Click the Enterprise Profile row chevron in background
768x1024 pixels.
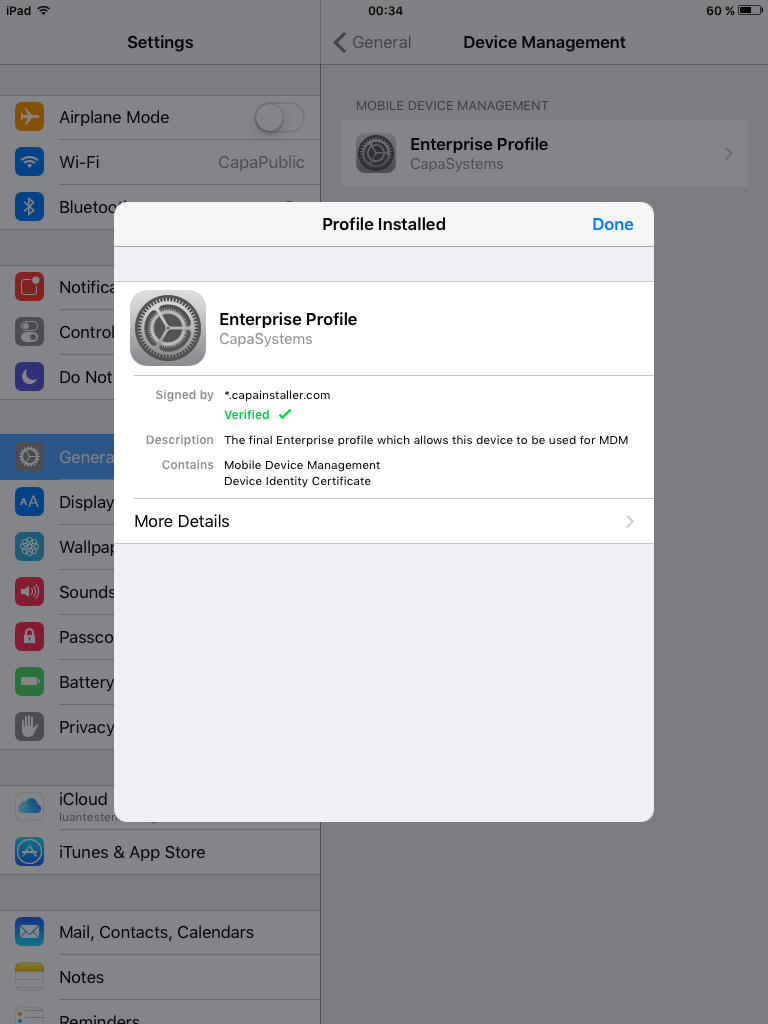[x=729, y=153]
